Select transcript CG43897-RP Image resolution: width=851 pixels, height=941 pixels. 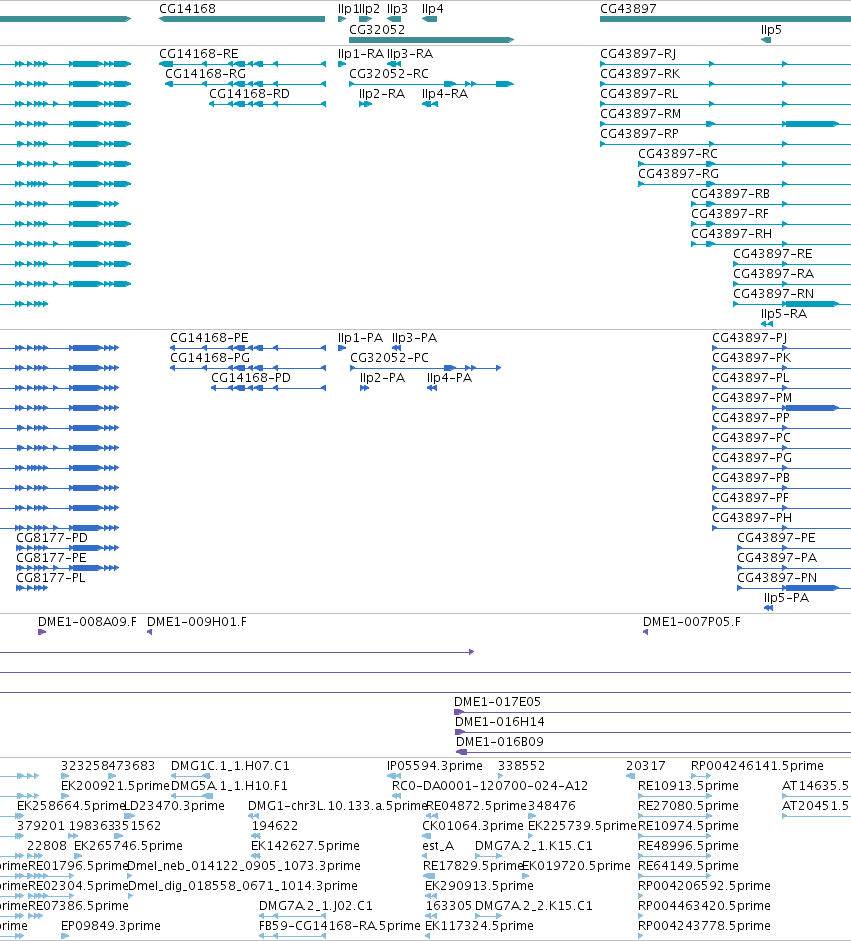click(726, 144)
